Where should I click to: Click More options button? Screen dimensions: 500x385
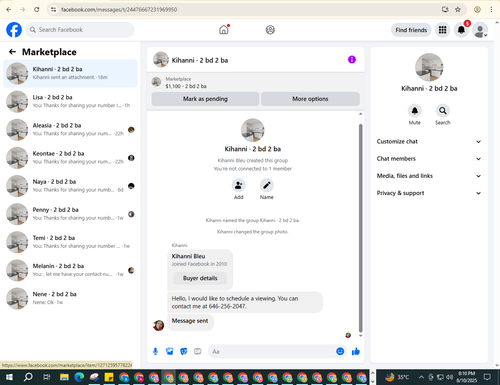pyautogui.click(x=310, y=99)
